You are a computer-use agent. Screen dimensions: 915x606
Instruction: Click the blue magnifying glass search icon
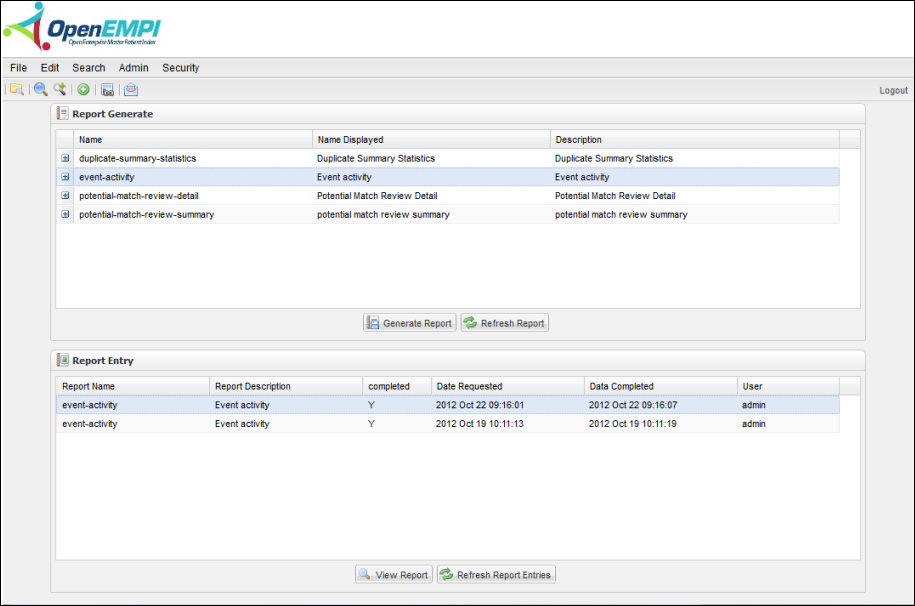coord(40,89)
